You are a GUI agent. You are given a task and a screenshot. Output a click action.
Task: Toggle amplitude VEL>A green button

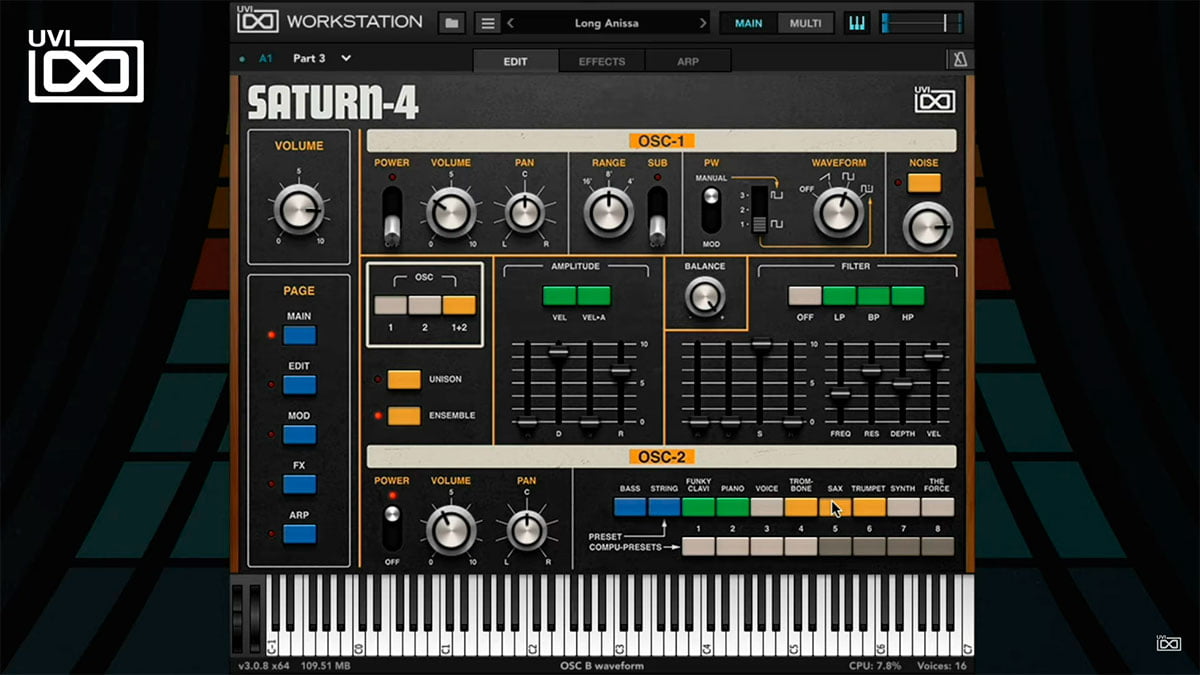(594, 295)
